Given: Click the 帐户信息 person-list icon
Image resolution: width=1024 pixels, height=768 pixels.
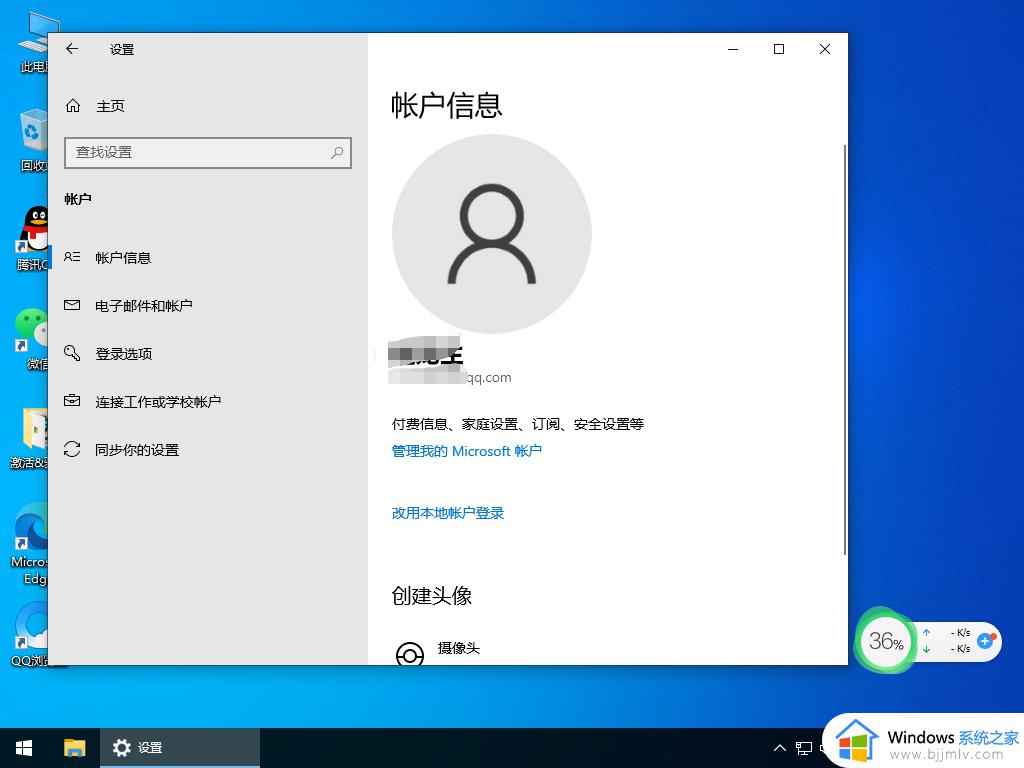Looking at the screenshot, I should tap(72, 257).
